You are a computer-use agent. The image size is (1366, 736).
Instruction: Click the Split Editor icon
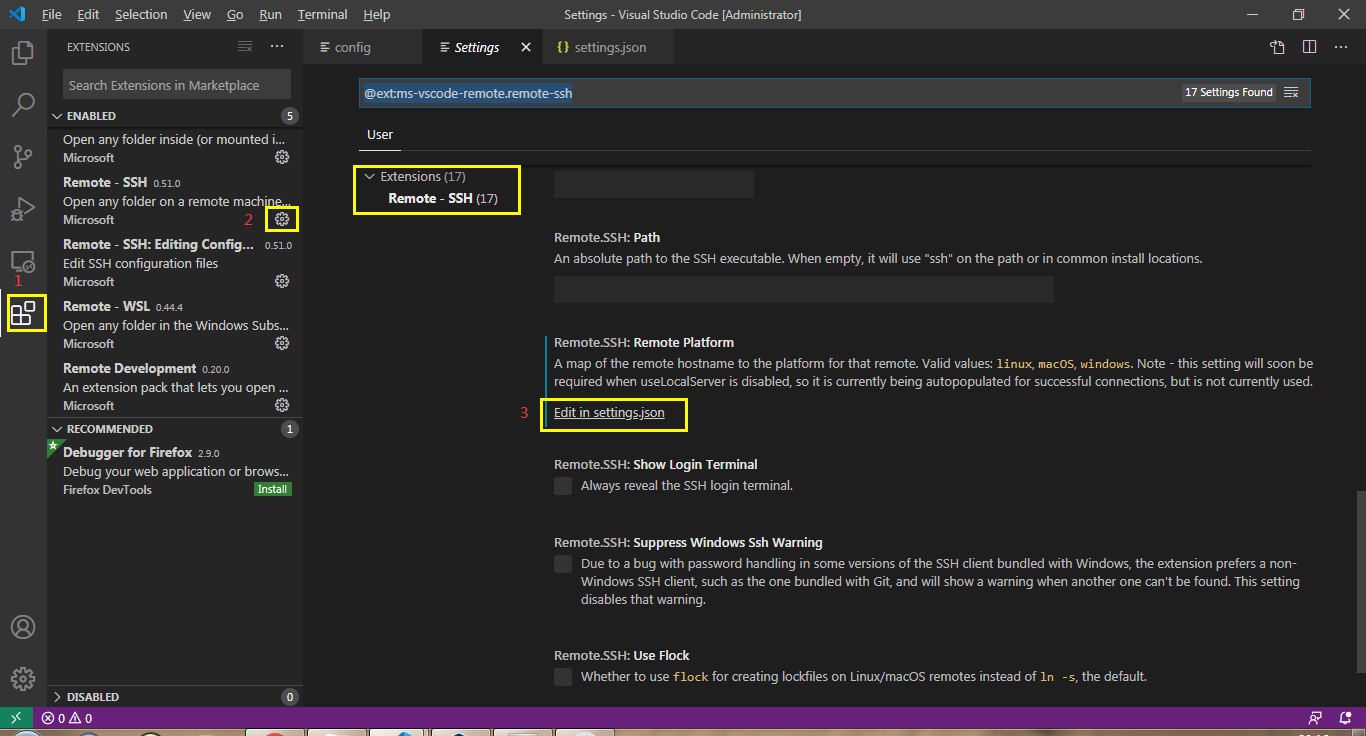click(x=1311, y=46)
